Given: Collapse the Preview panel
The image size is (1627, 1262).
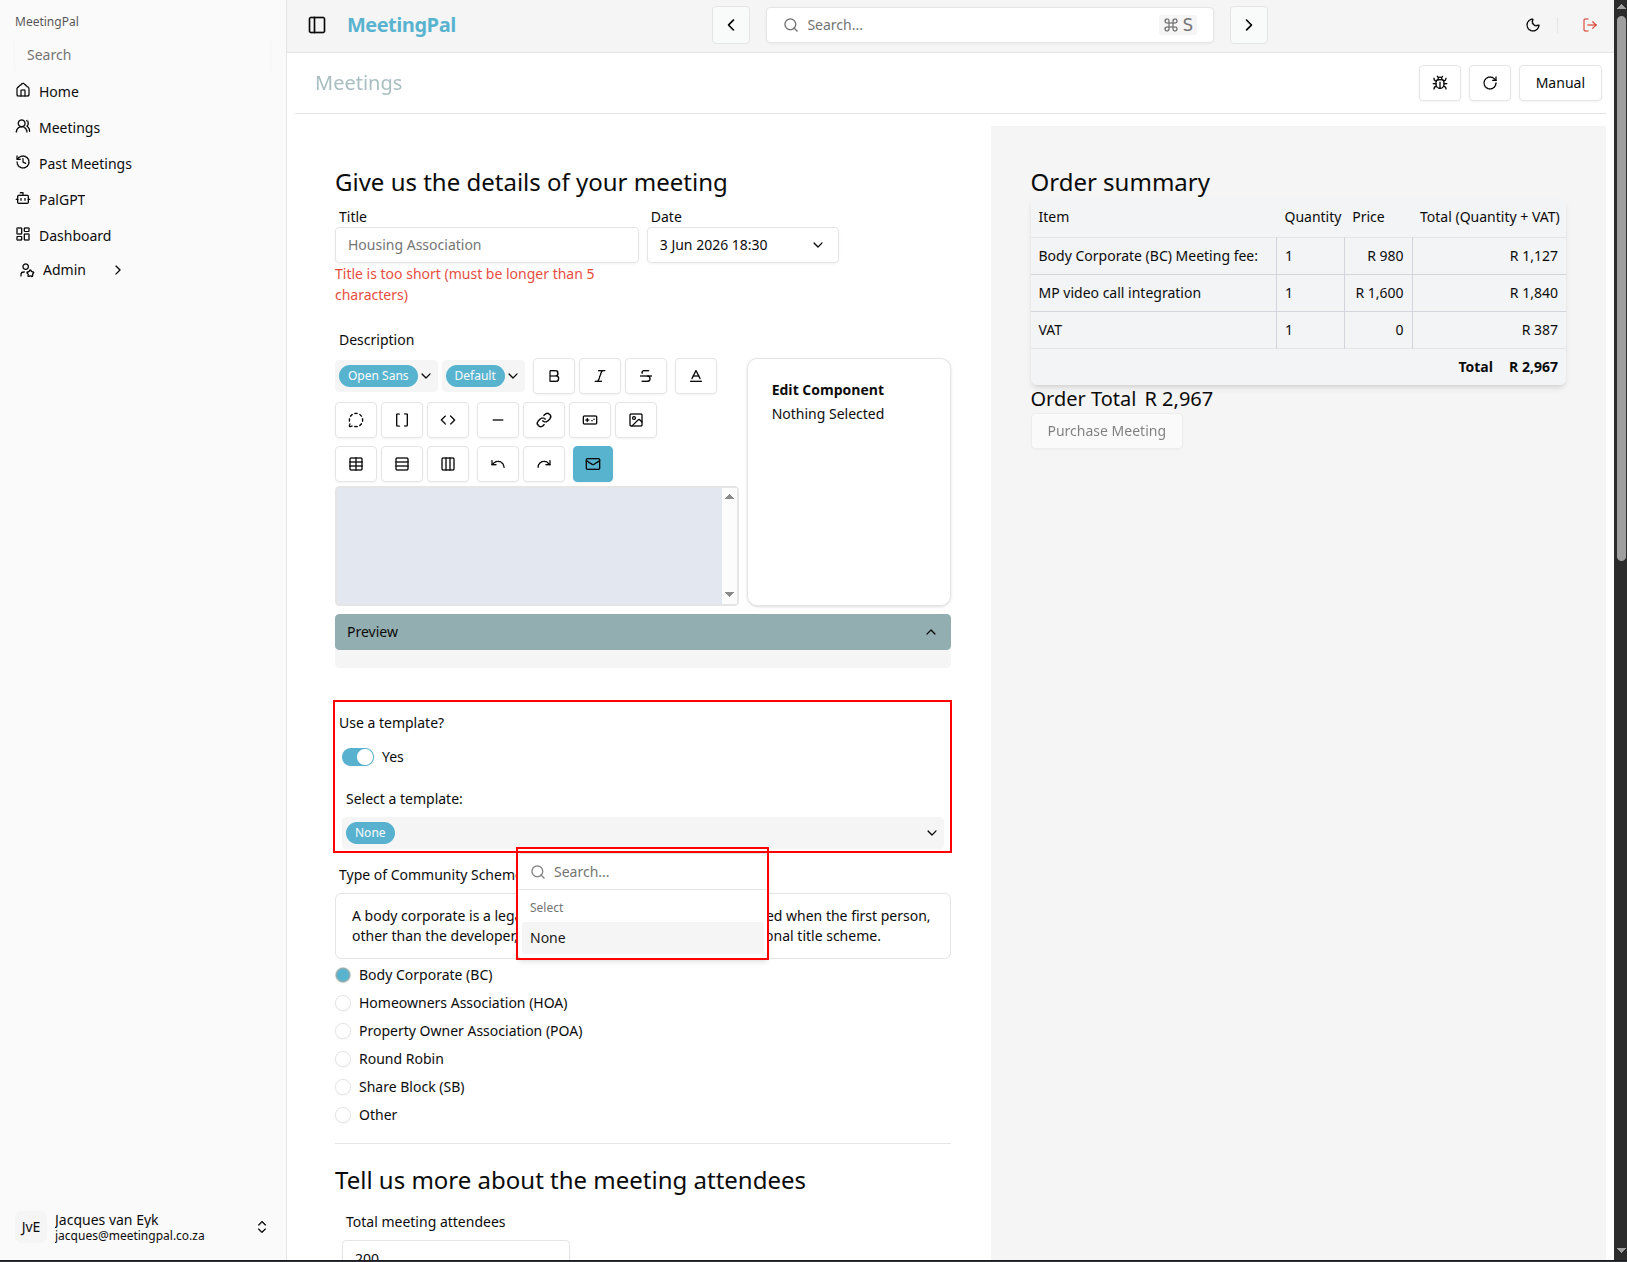Looking at the screenshot, I should pyautogui.click(x=643, y=632).
